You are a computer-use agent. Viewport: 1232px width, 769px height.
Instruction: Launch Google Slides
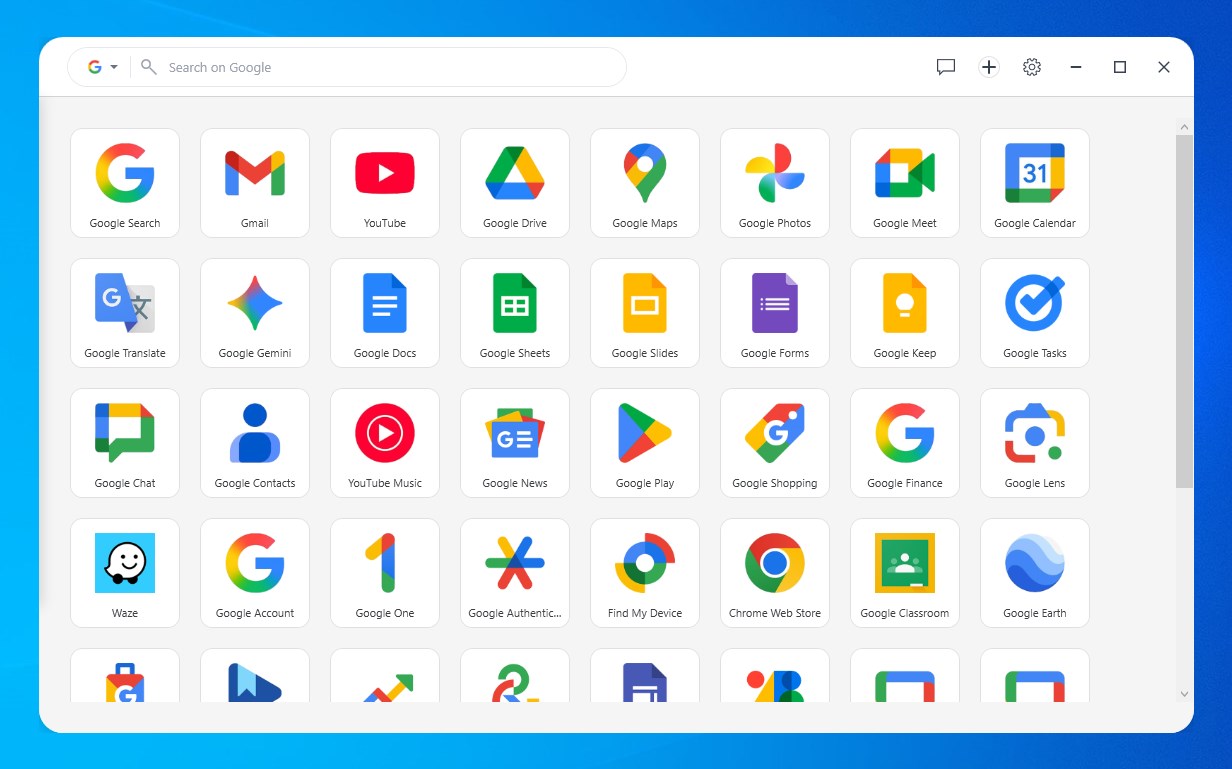(645, 313)
